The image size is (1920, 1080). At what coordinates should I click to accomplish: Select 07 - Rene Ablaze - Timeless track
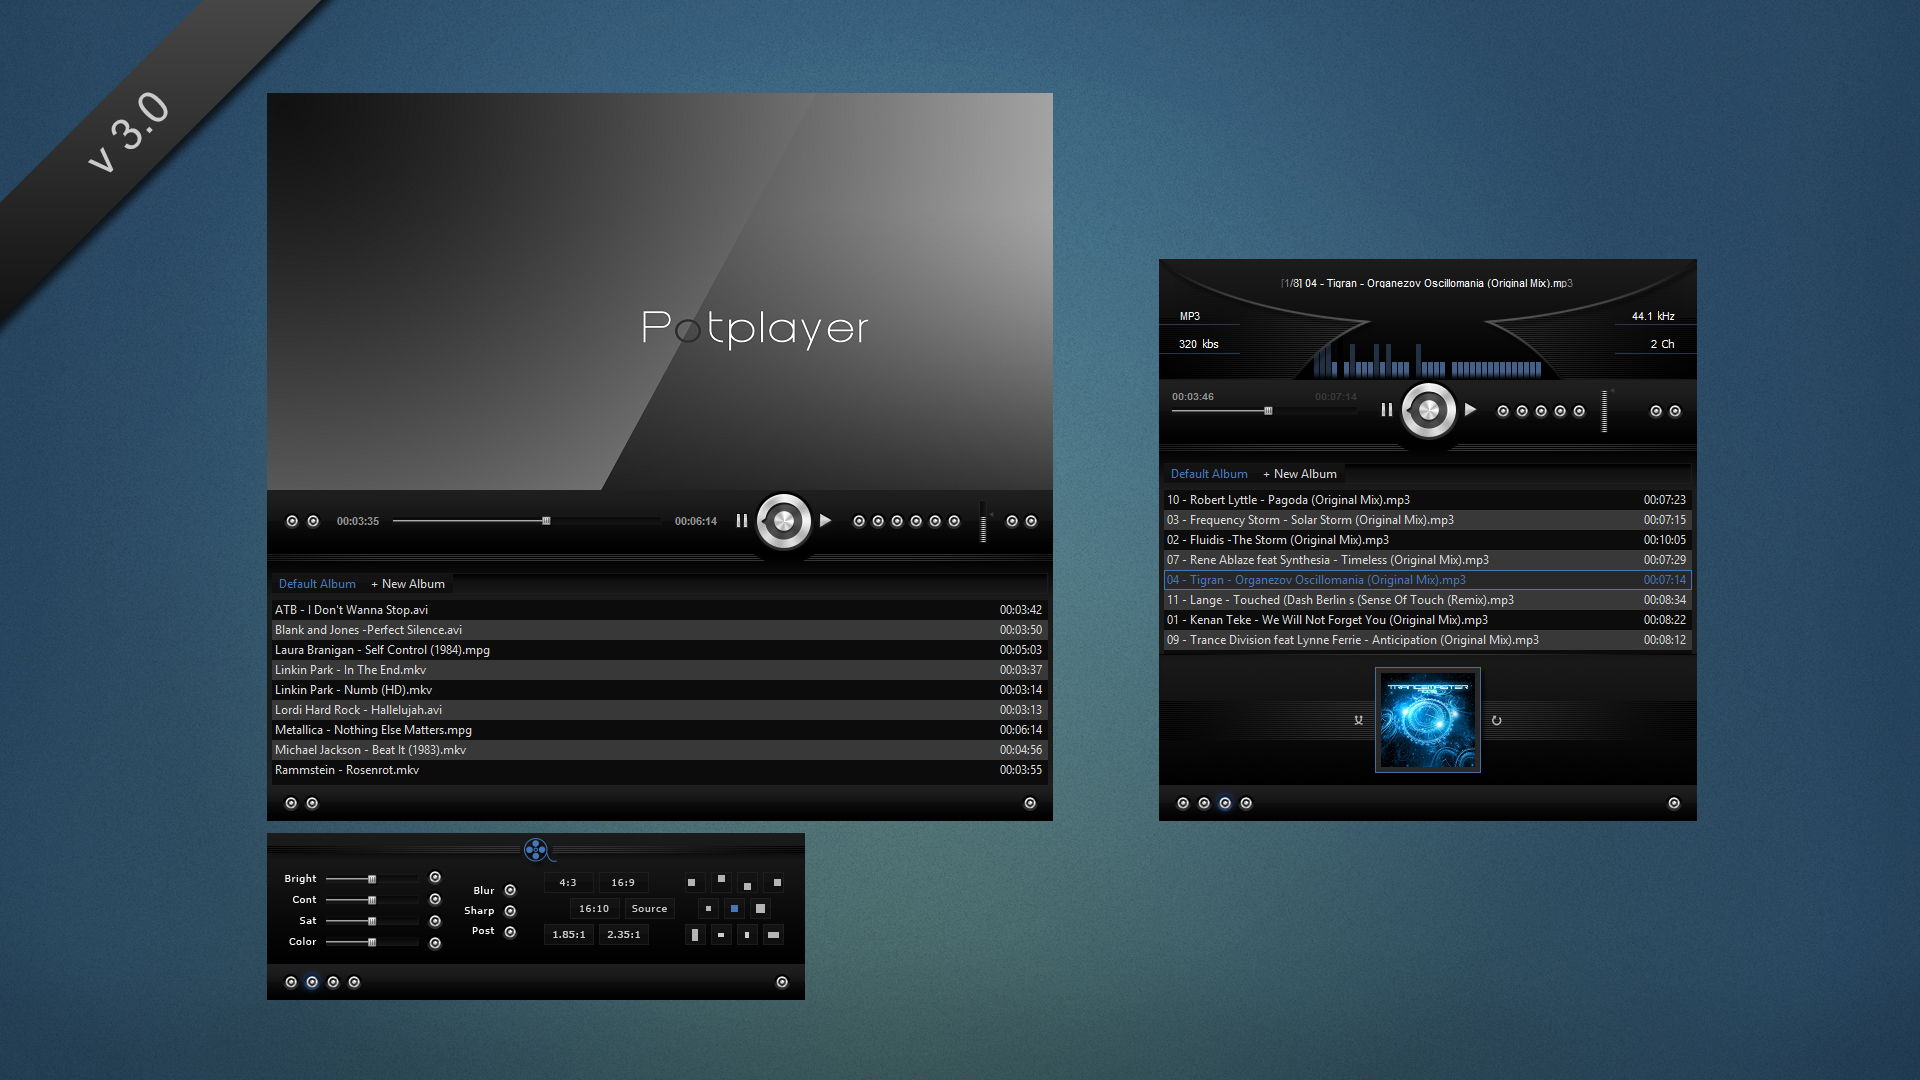point(1427,560)
